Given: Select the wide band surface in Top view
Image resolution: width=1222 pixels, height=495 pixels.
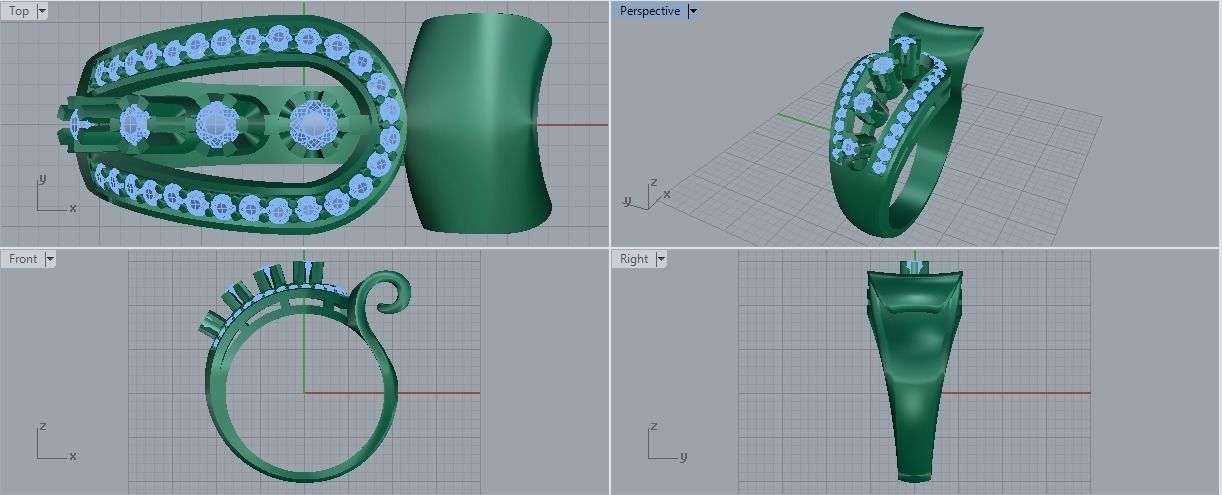Looking at the screenshot, I should (x=480, y=125).
